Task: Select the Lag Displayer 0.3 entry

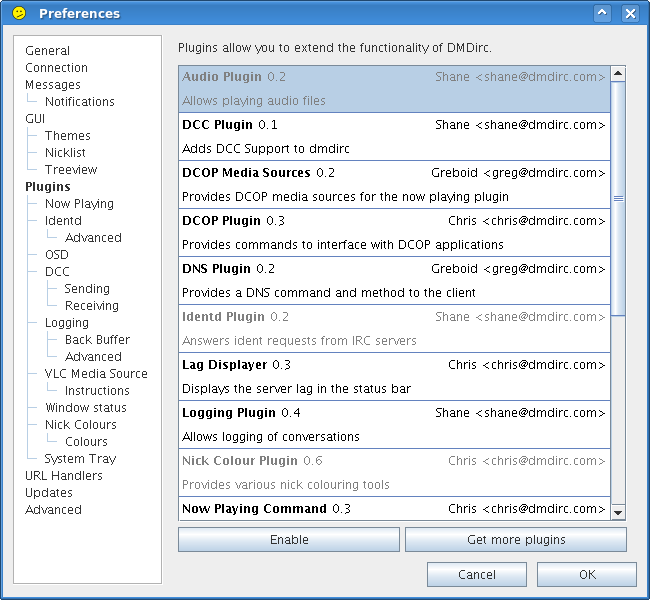Action: [394, 377]
